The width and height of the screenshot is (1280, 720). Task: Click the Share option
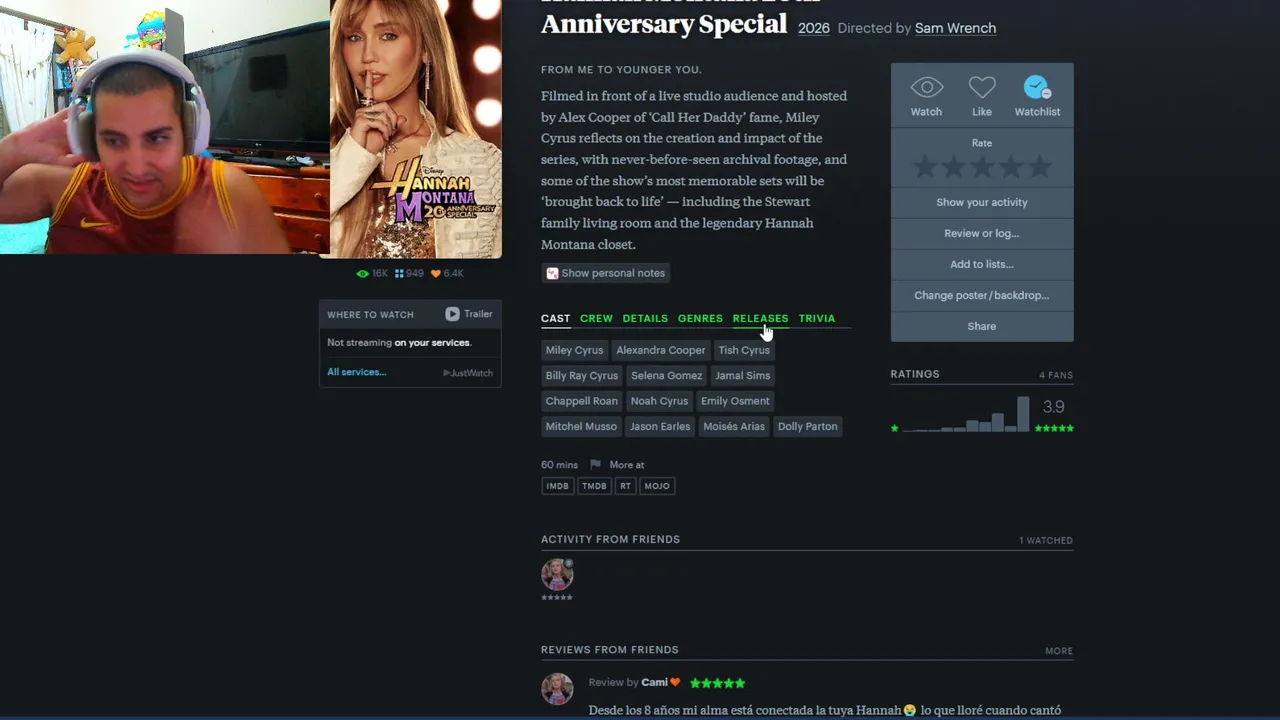point(982,326)
